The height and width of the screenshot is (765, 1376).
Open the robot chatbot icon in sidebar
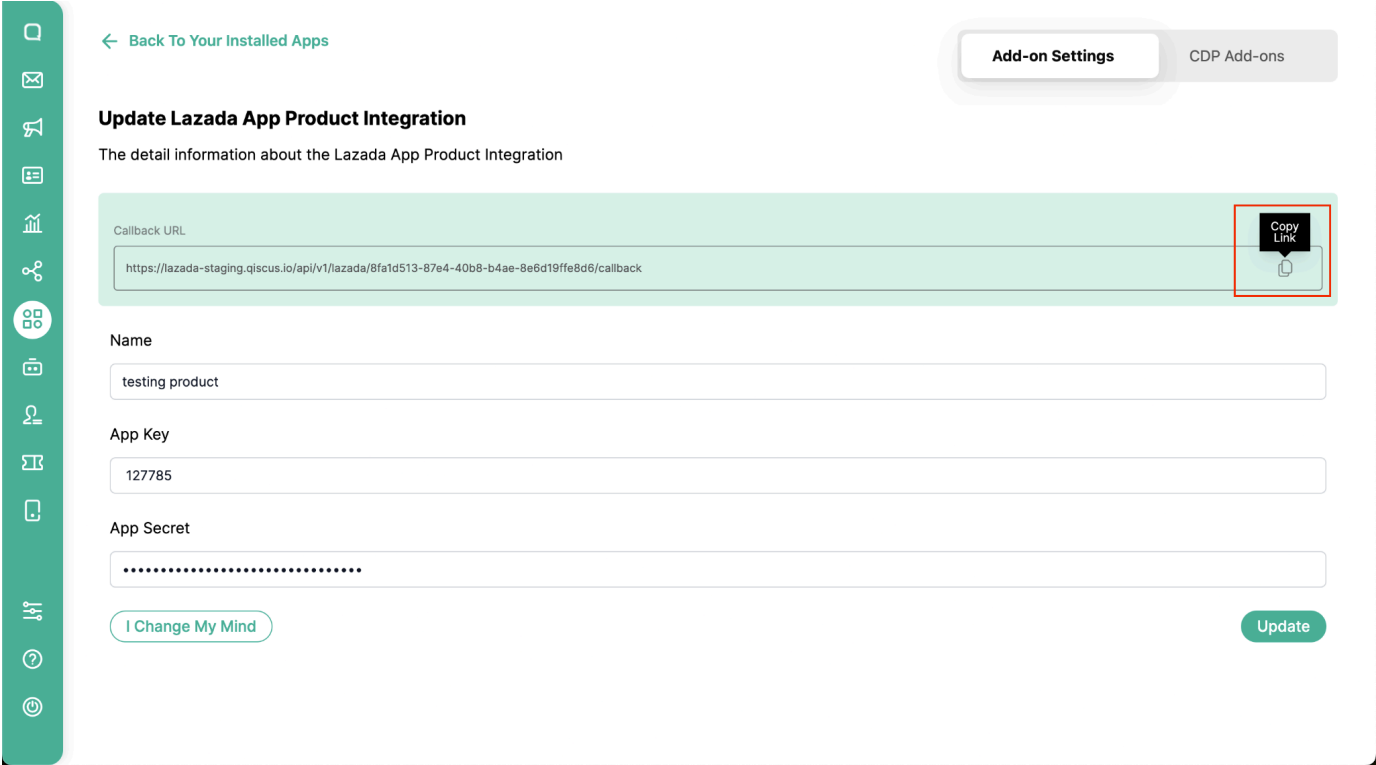pyautogui.click(x=32, y=367)
